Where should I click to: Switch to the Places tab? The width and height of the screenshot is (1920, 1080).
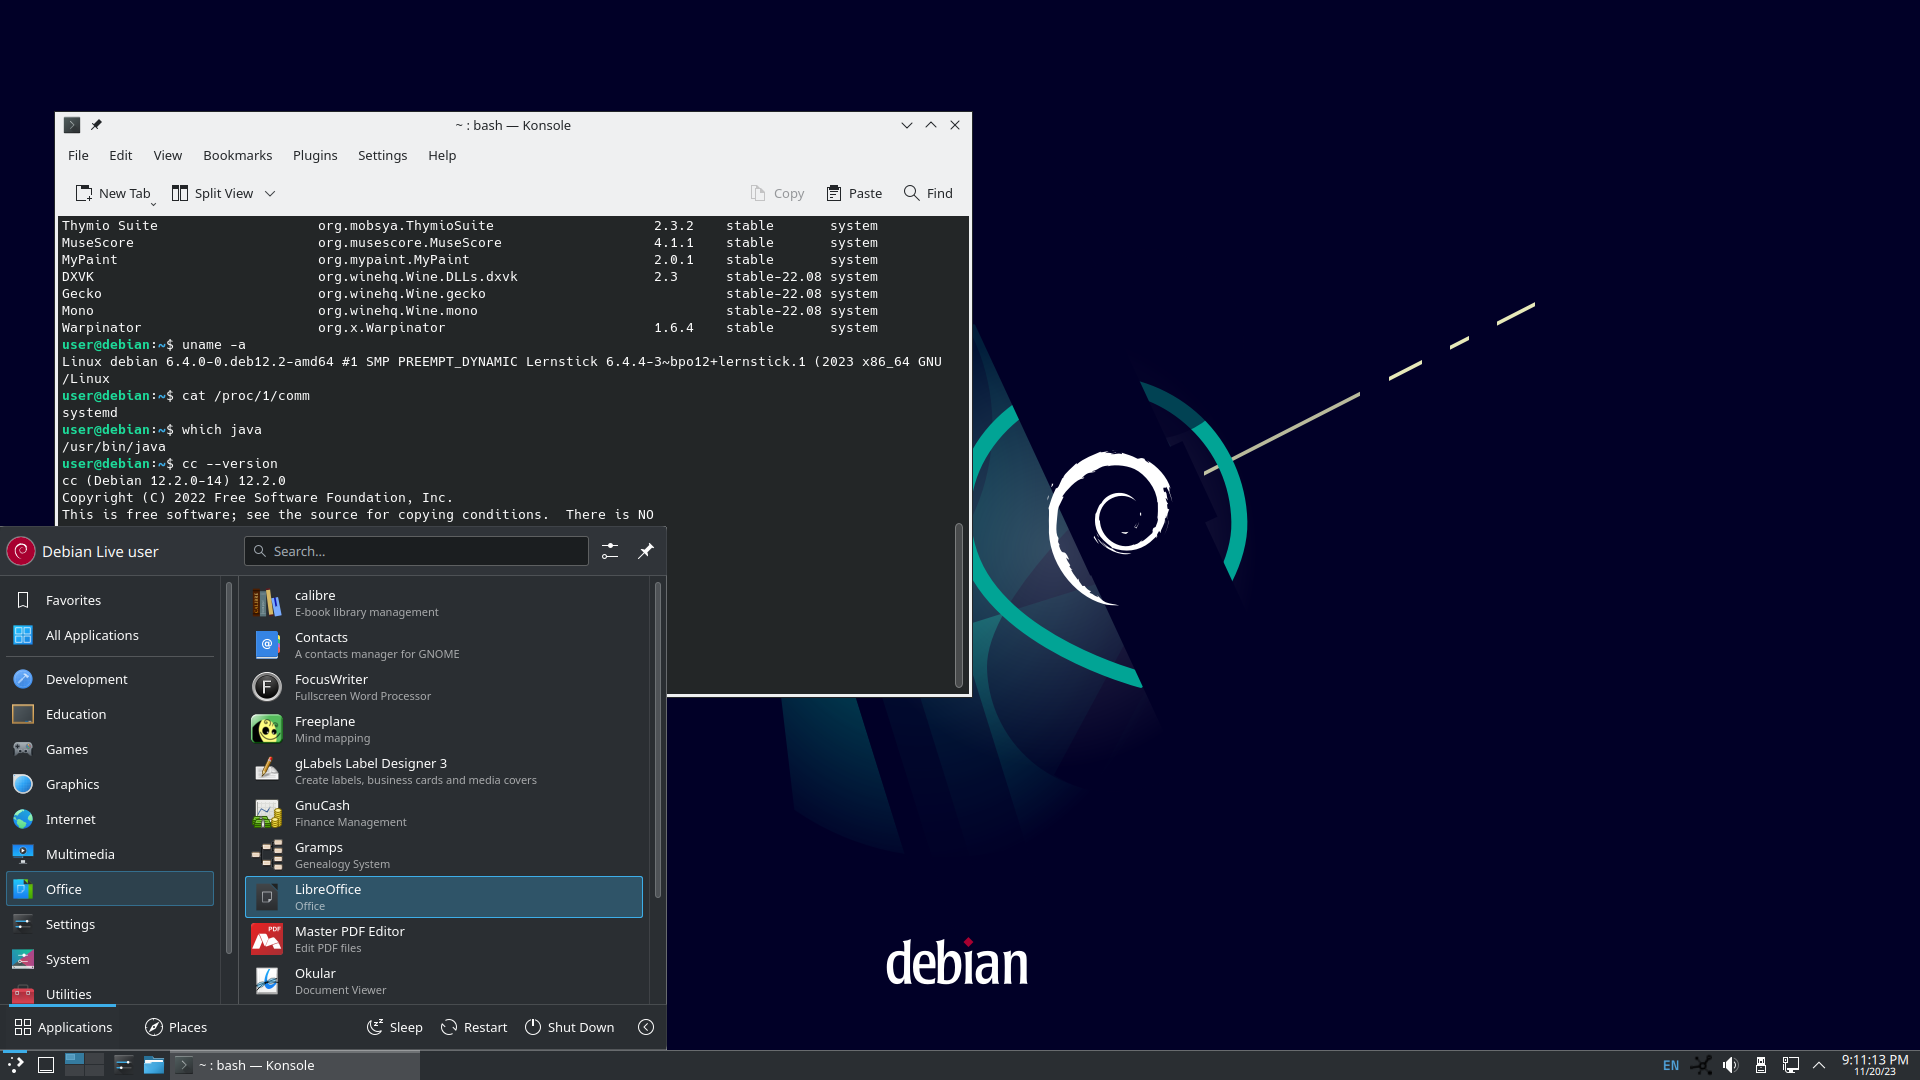pos(176,1027)
